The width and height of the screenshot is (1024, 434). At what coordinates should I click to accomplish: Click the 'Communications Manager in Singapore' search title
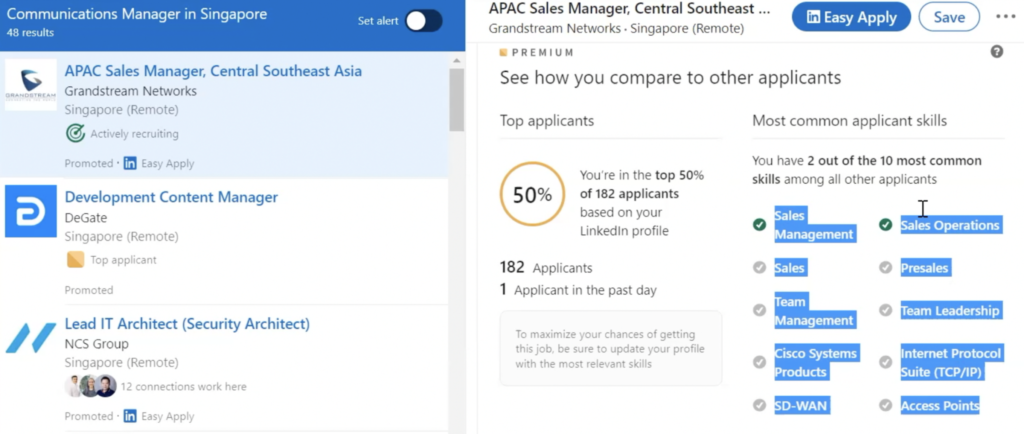click(137, 14)
